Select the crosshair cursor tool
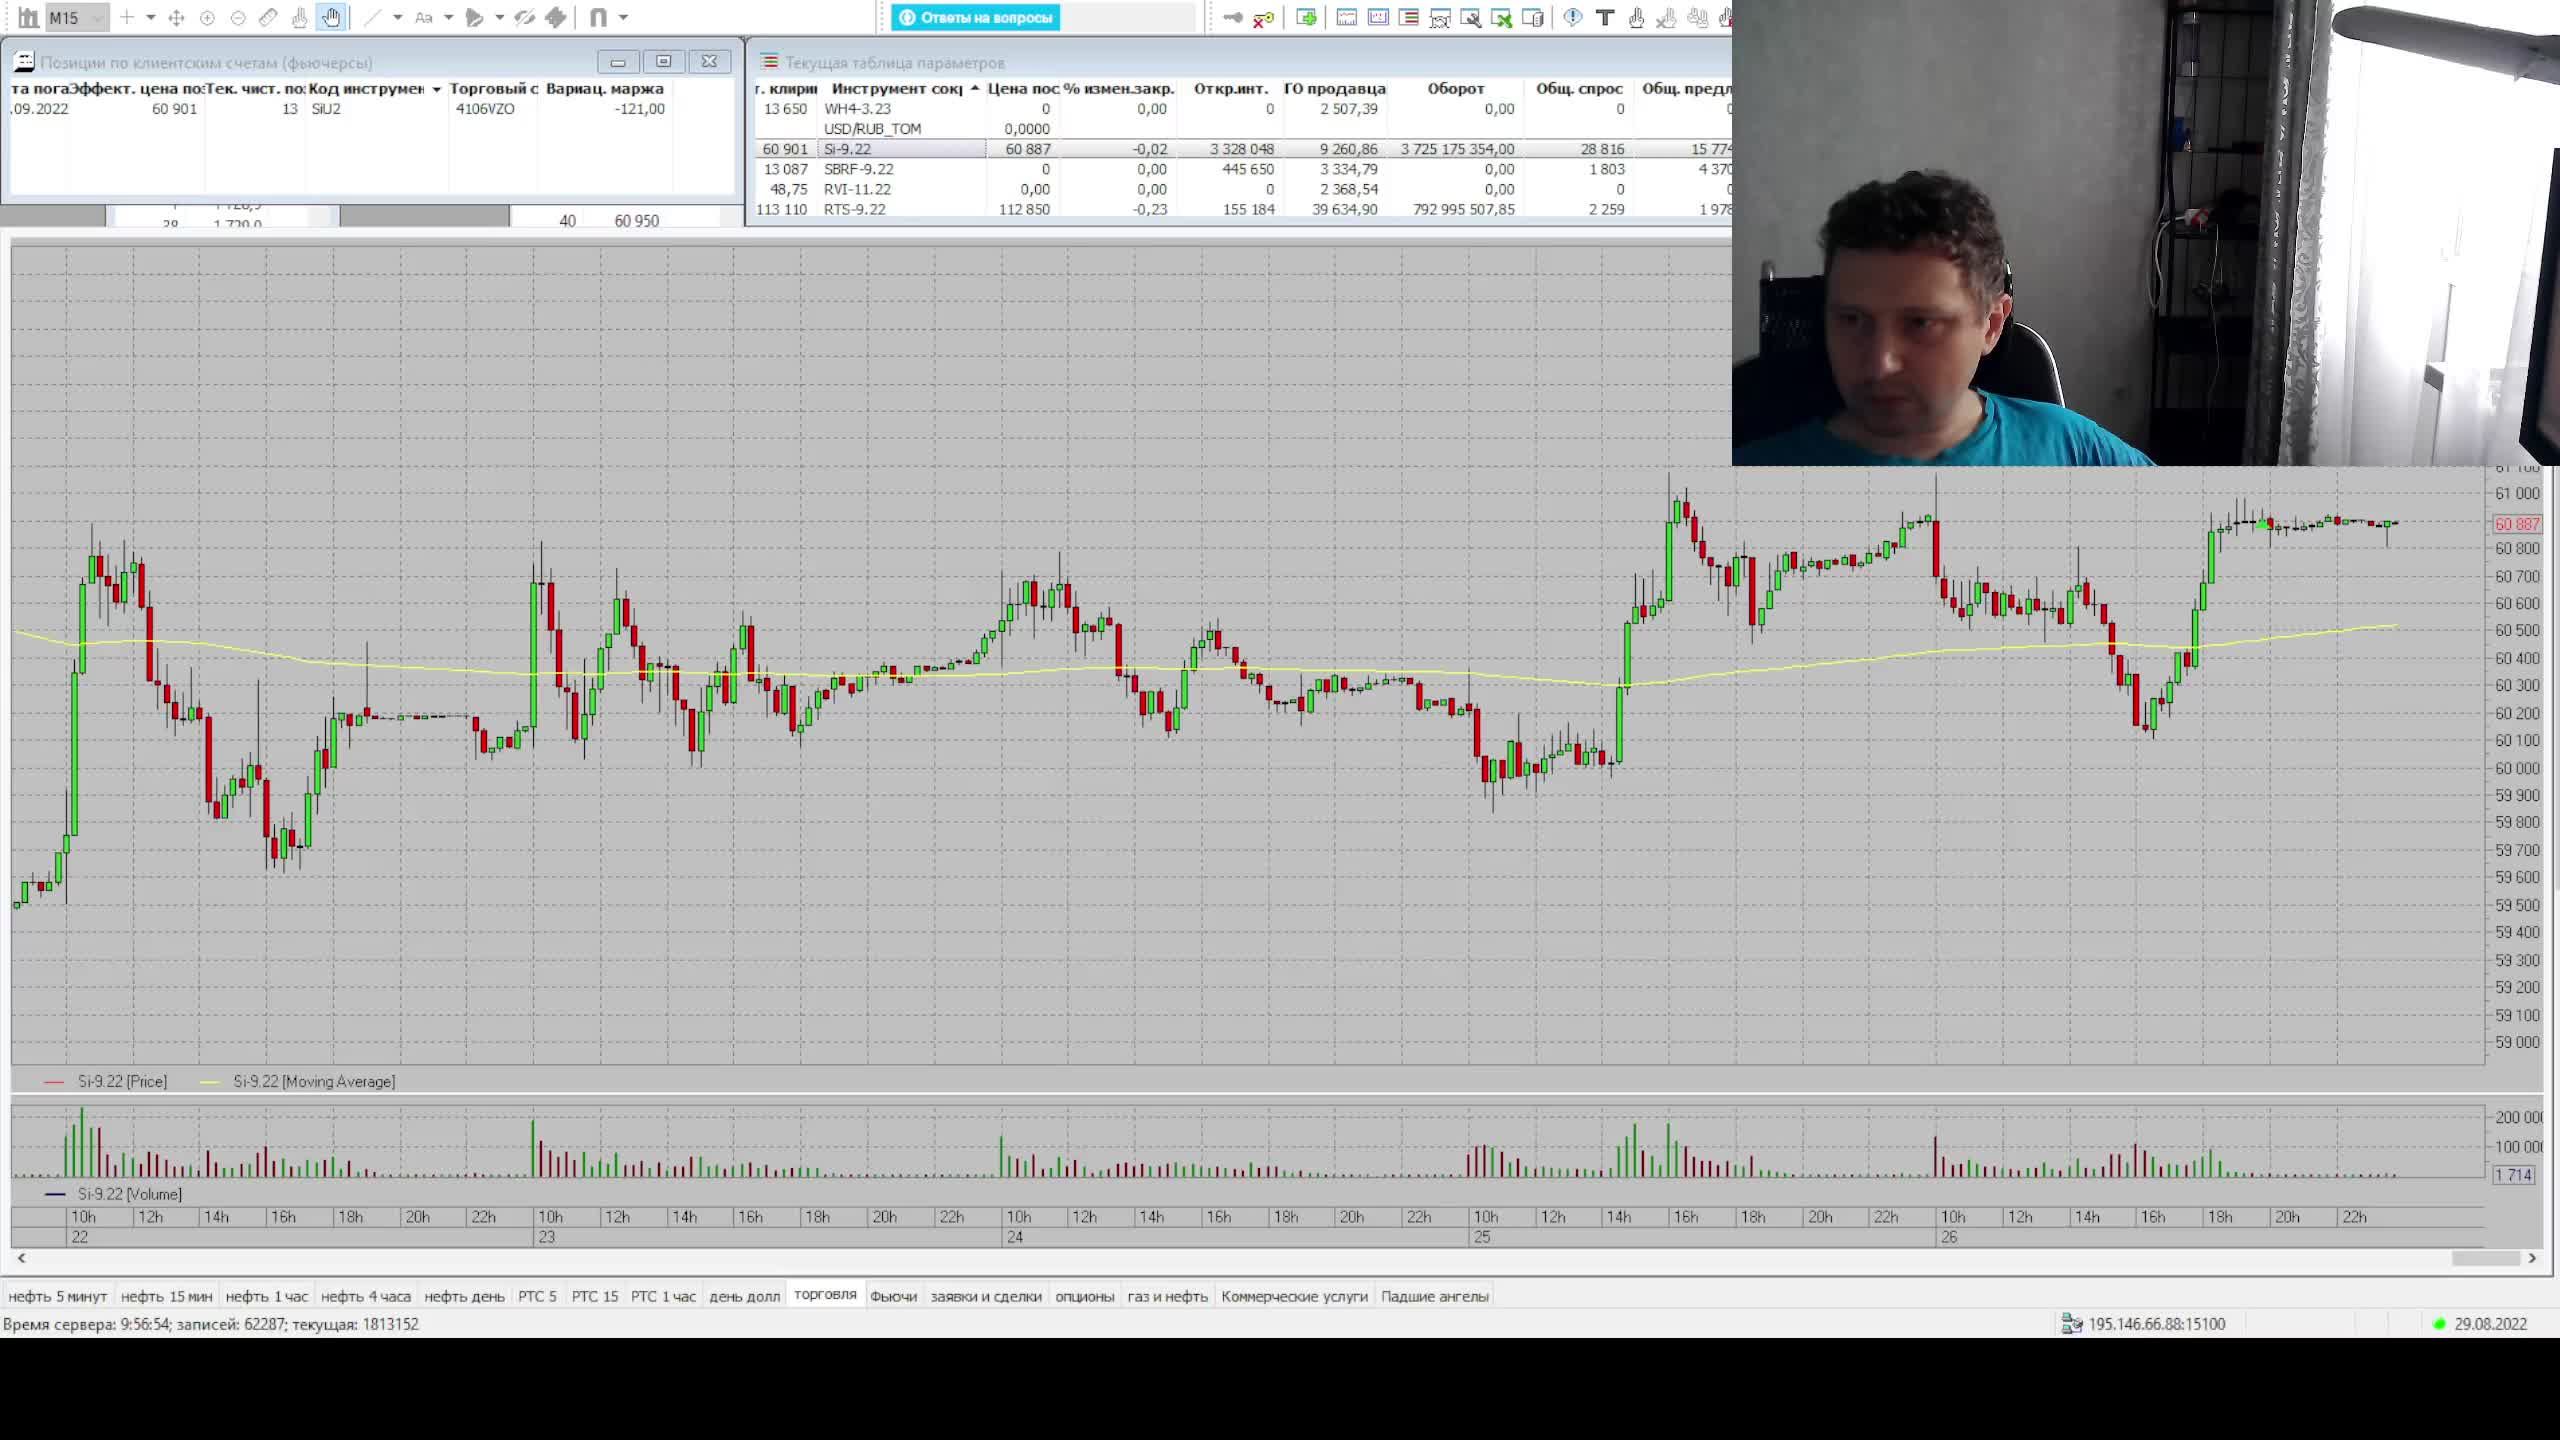Screen dimensions: 2560x1440 [x=127, y=17]
